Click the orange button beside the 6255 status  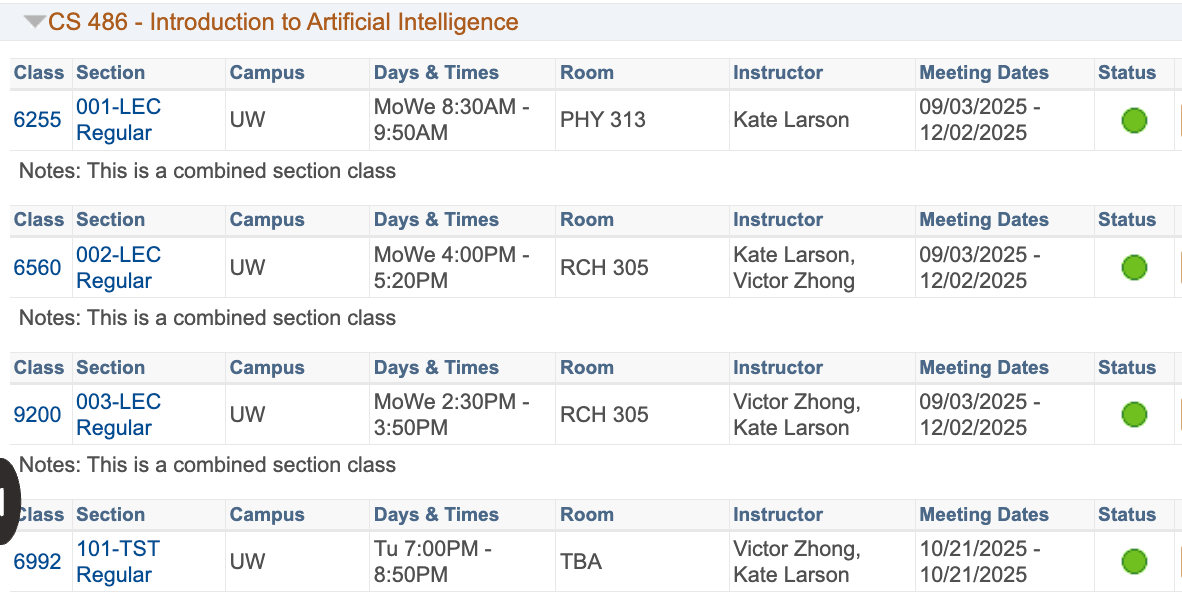click(x=1179, y=120)
